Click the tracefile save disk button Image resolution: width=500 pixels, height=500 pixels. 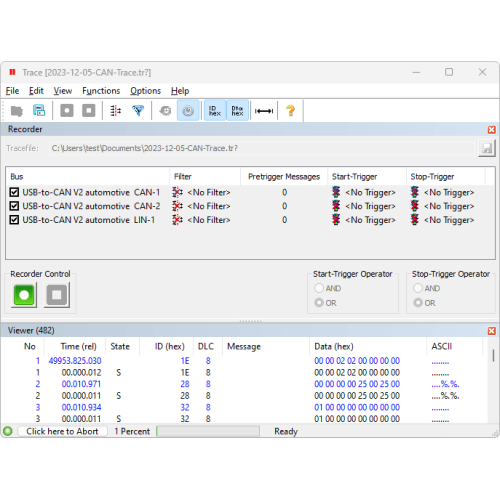coord(487,148)
